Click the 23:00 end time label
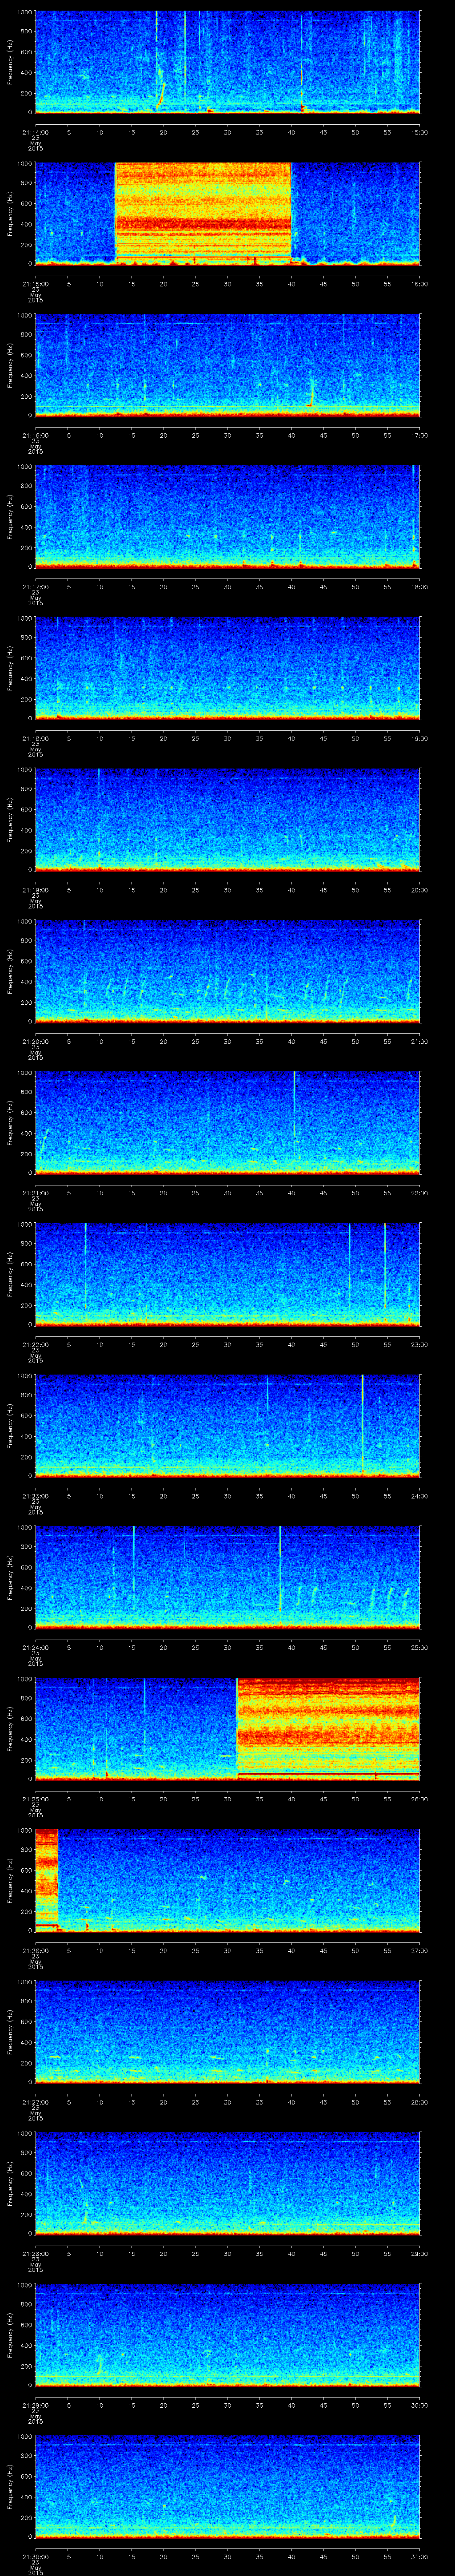The height and width of the screenshot is (2576, 455). tap(419, 1345)
